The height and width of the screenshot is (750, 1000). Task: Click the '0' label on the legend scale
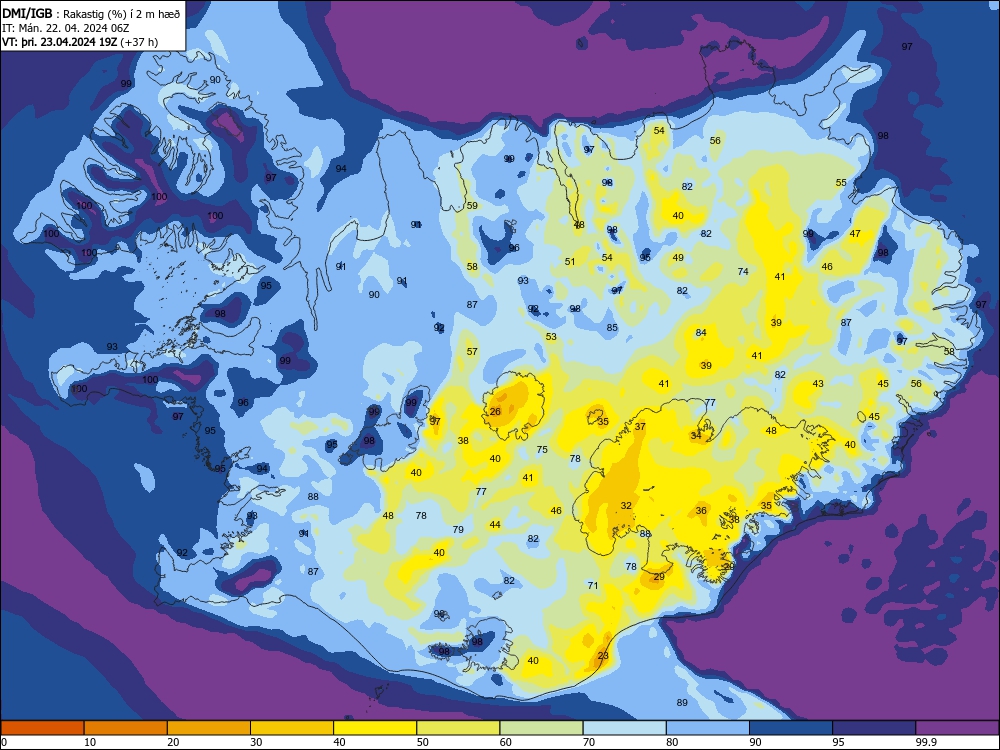pyautogui.click(x=4, y=742)
